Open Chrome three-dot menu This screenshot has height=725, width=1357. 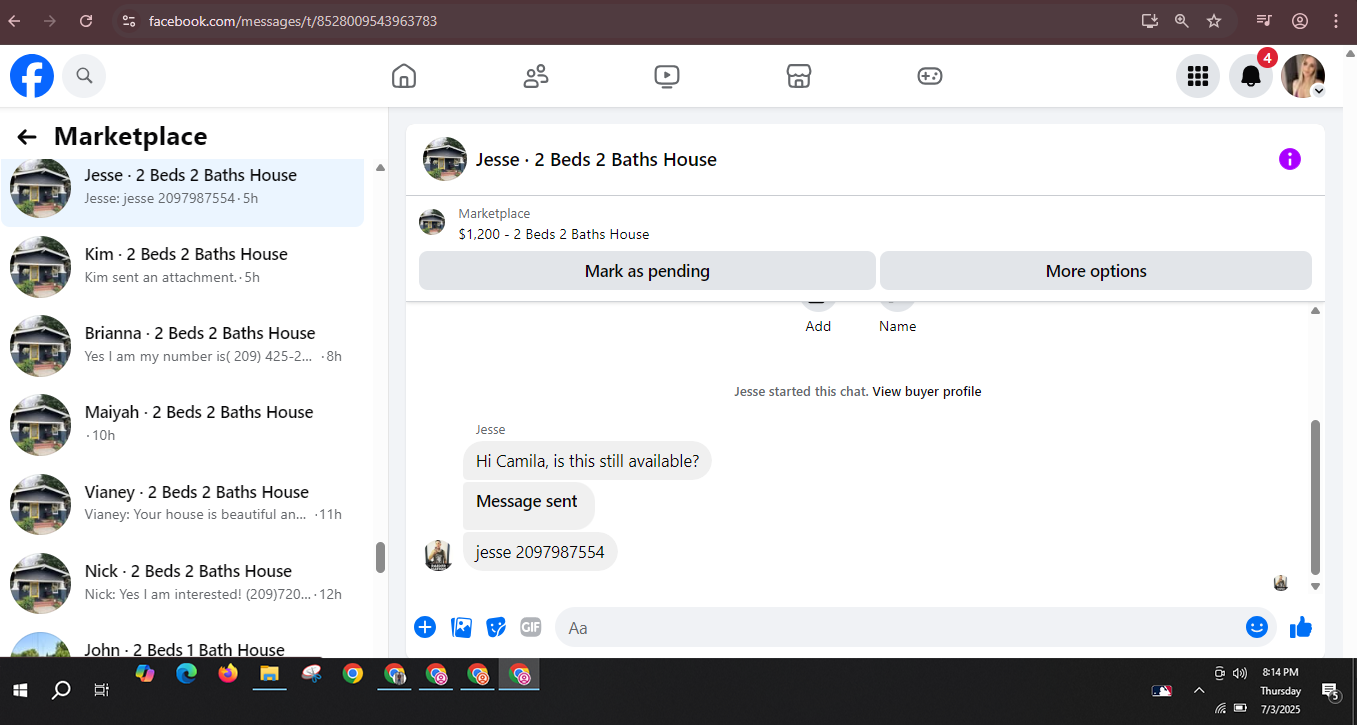tap(1336, 21)
